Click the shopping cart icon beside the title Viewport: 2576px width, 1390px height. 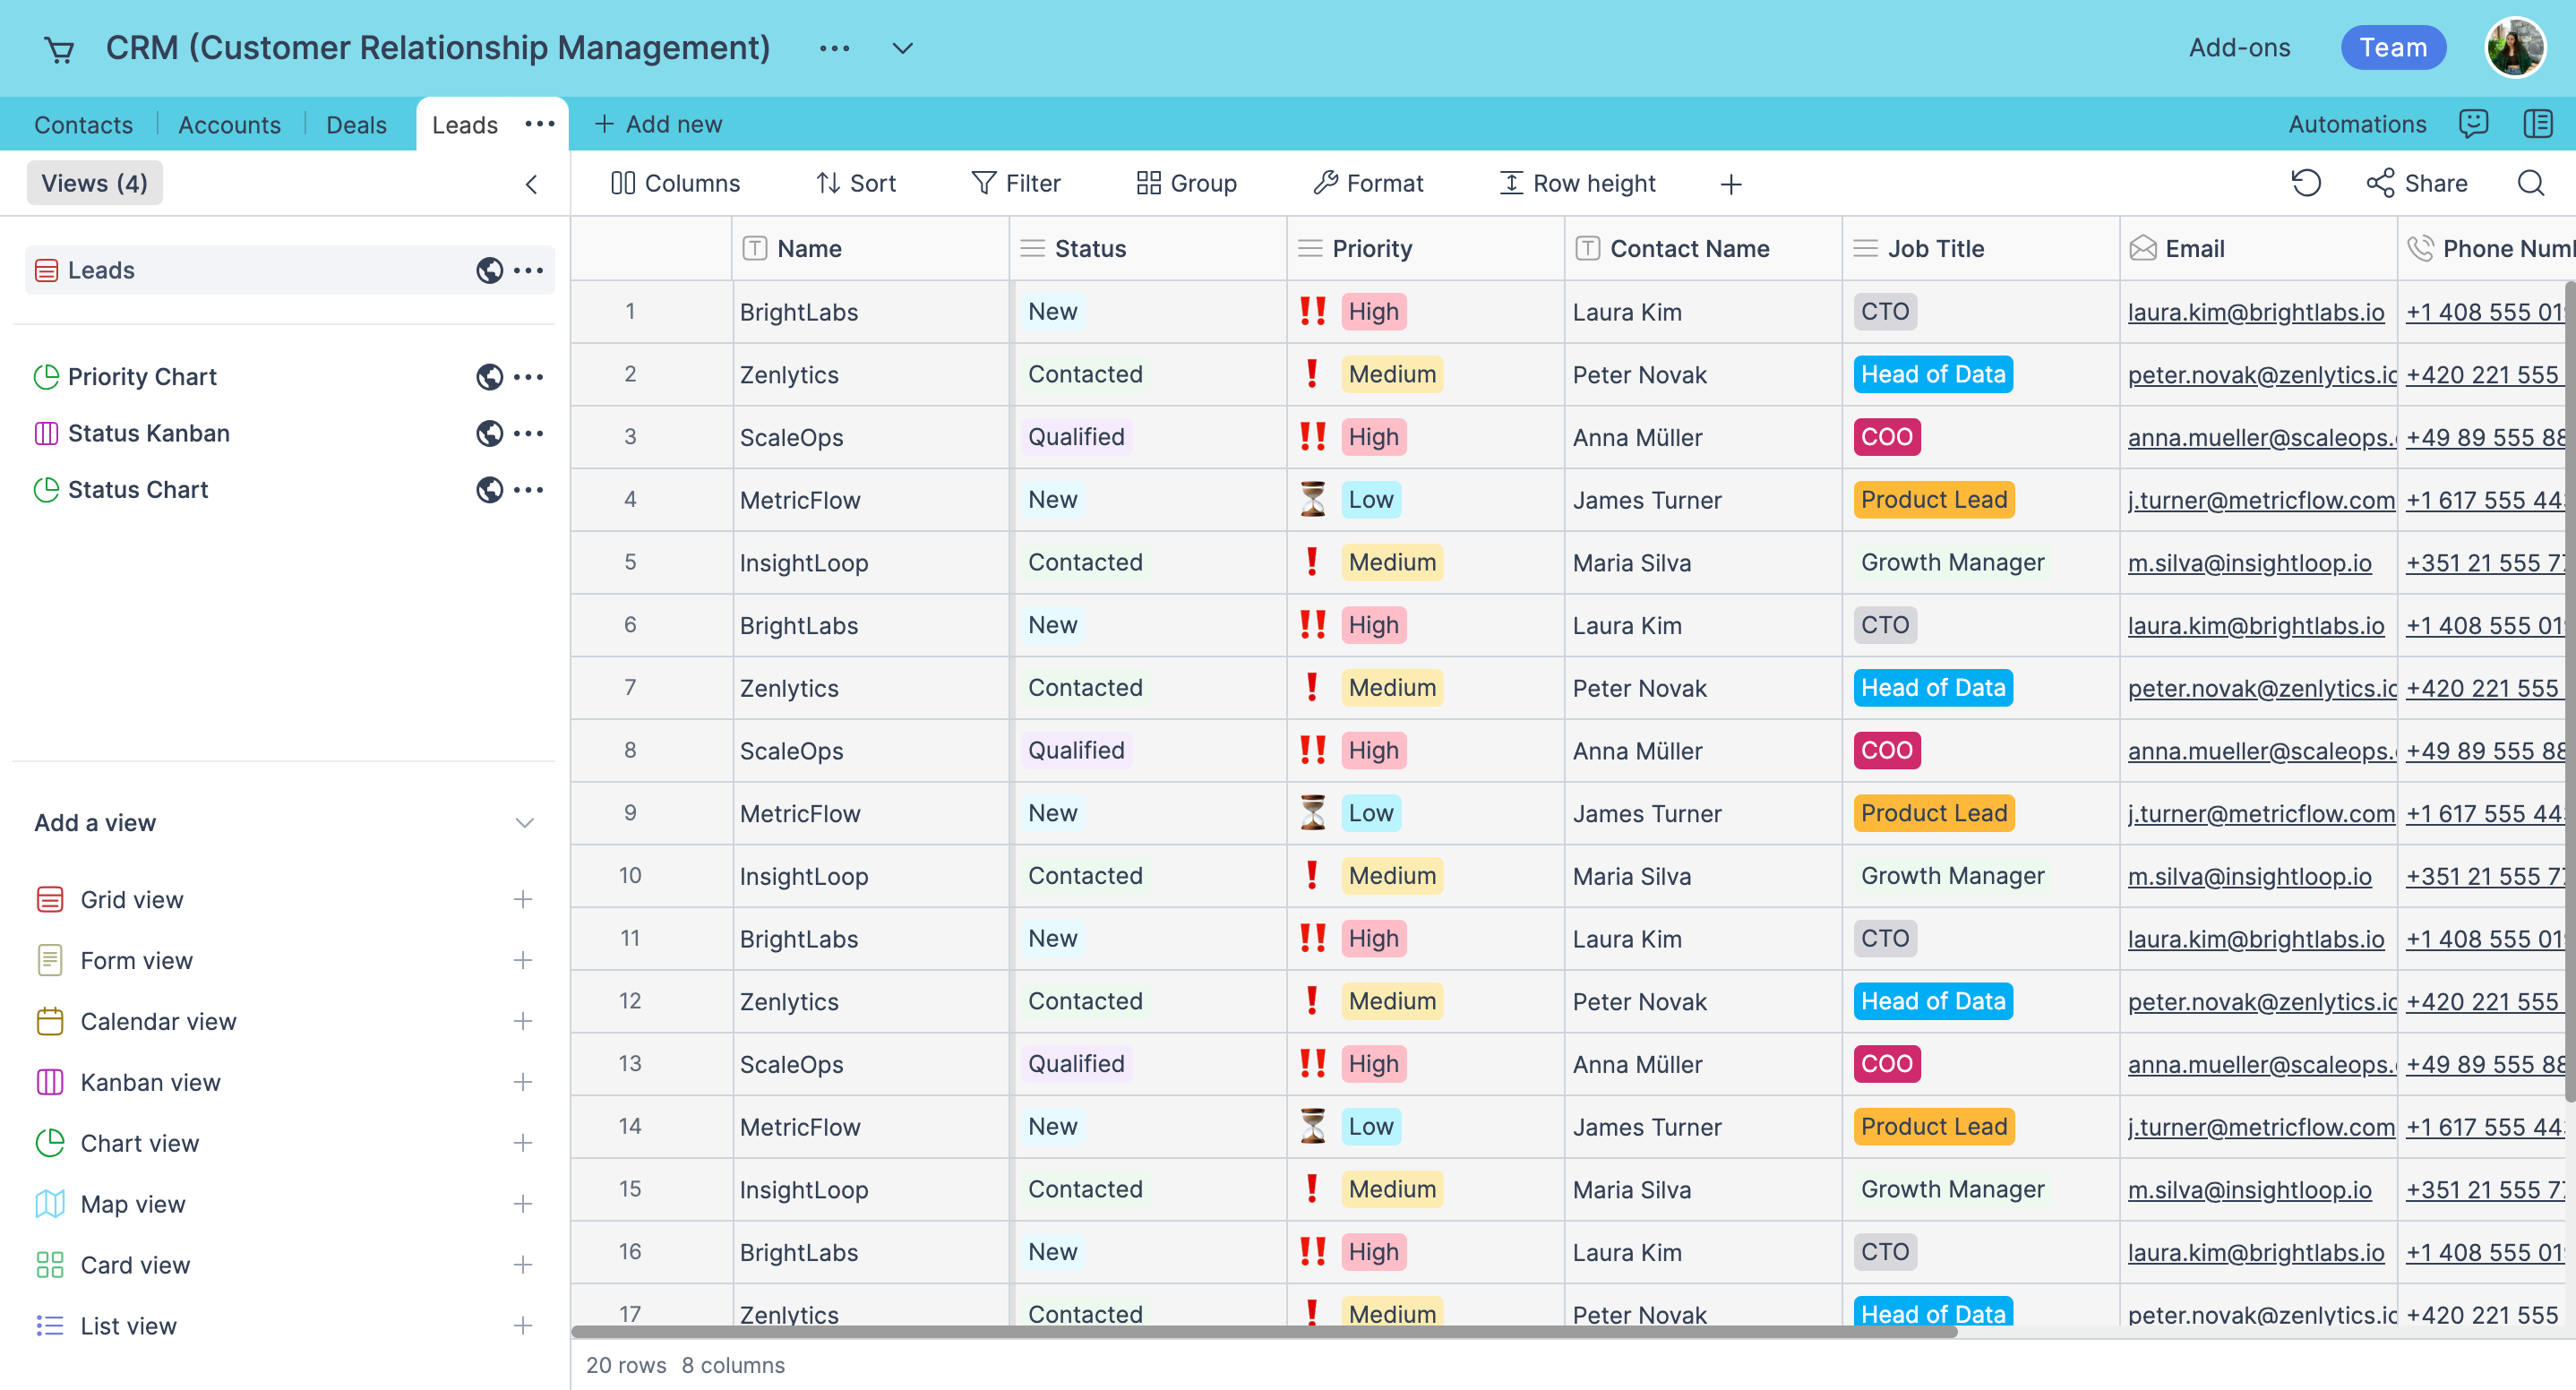tap(59, 48)
